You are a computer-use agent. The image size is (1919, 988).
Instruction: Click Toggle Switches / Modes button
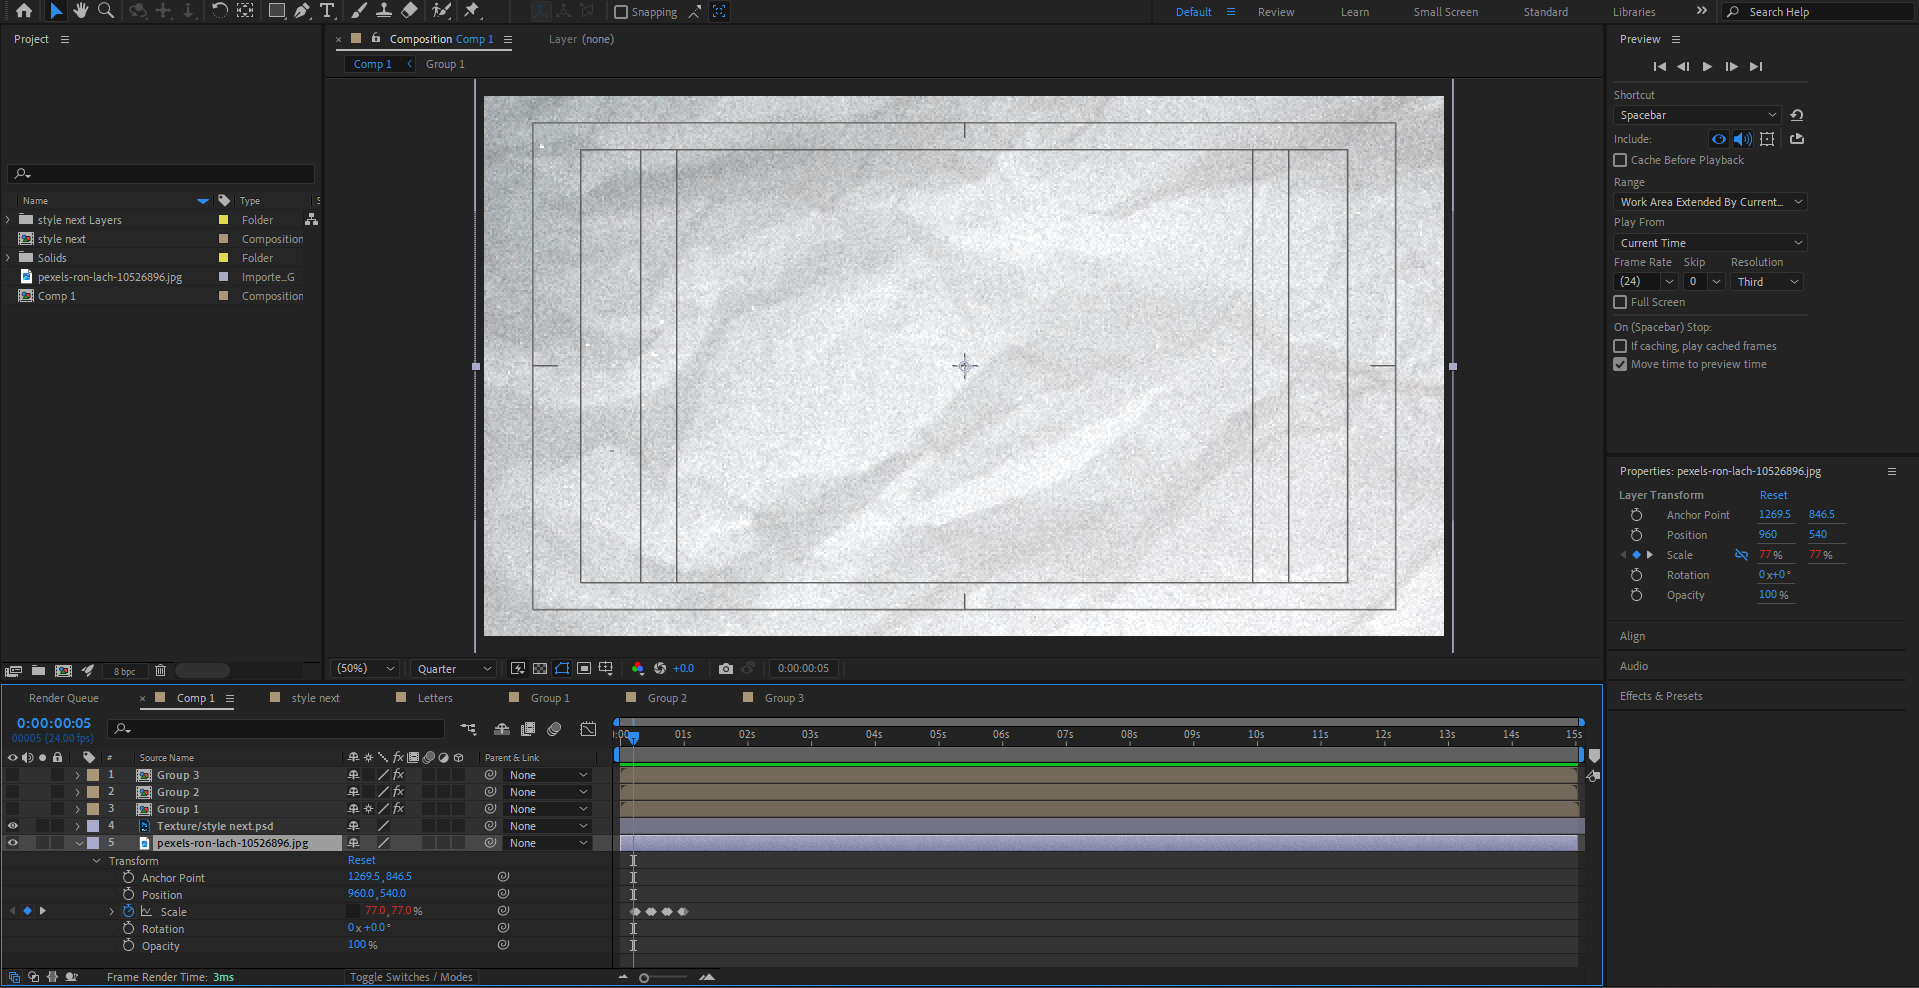pos(411,977)
